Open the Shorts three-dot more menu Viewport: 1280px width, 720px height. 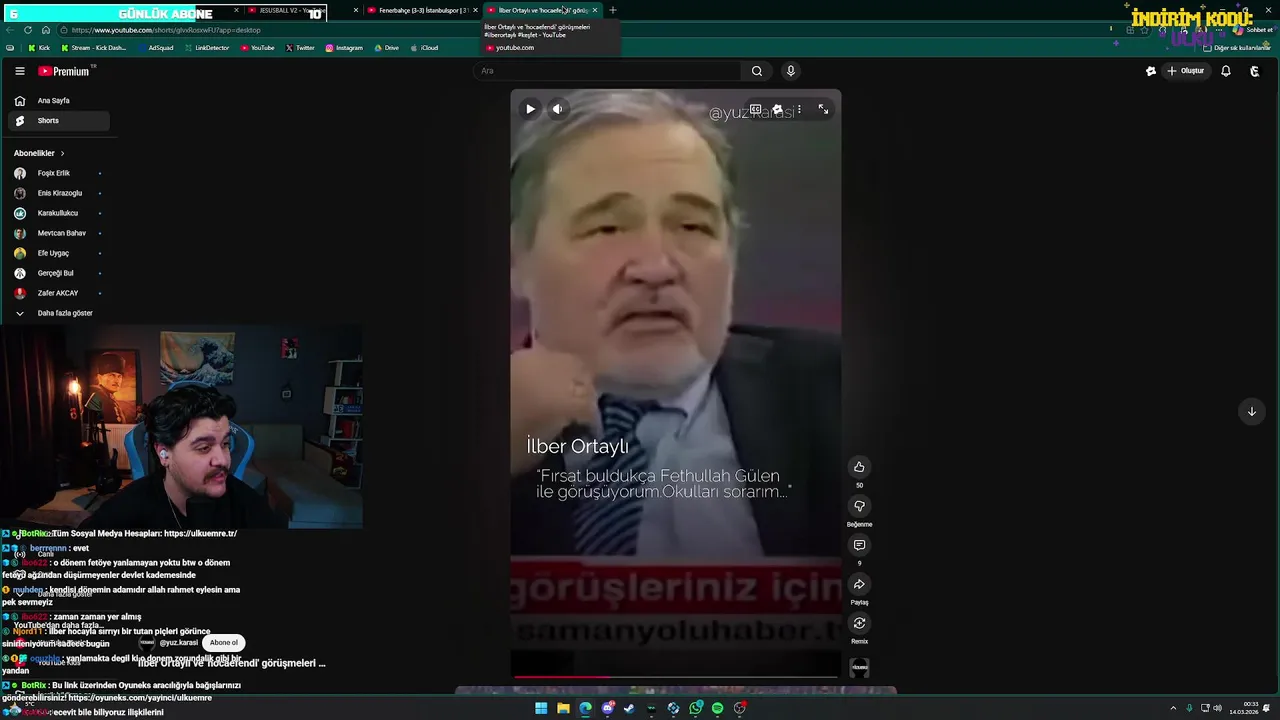coord(799,109)
